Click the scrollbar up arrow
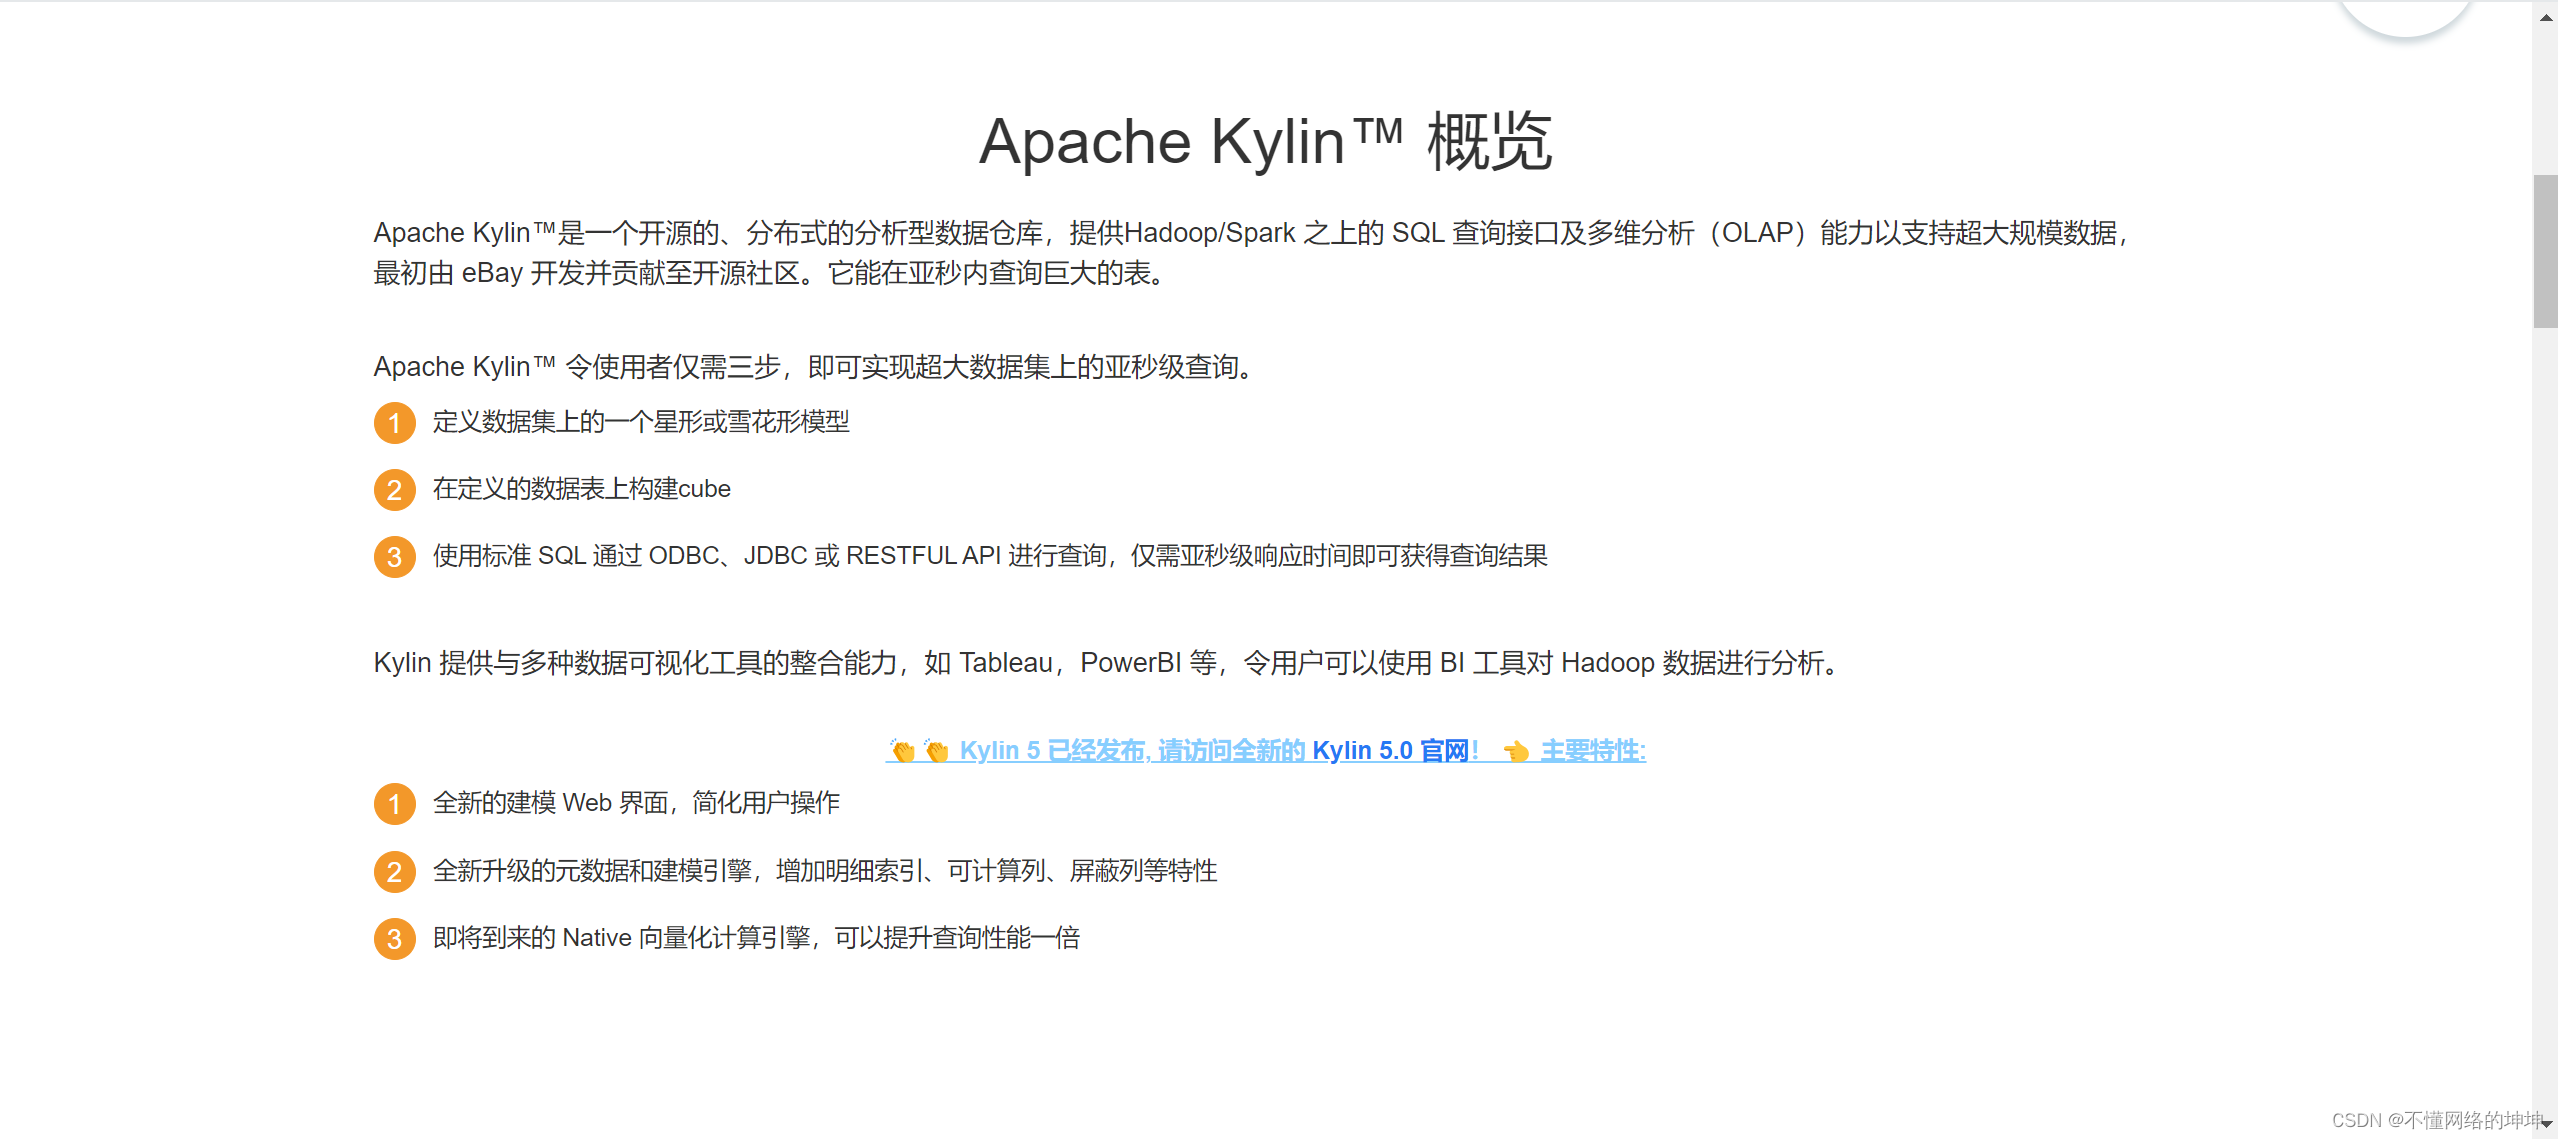Viewport: 2558px width, 1139px height. [x=2546, y=17]
